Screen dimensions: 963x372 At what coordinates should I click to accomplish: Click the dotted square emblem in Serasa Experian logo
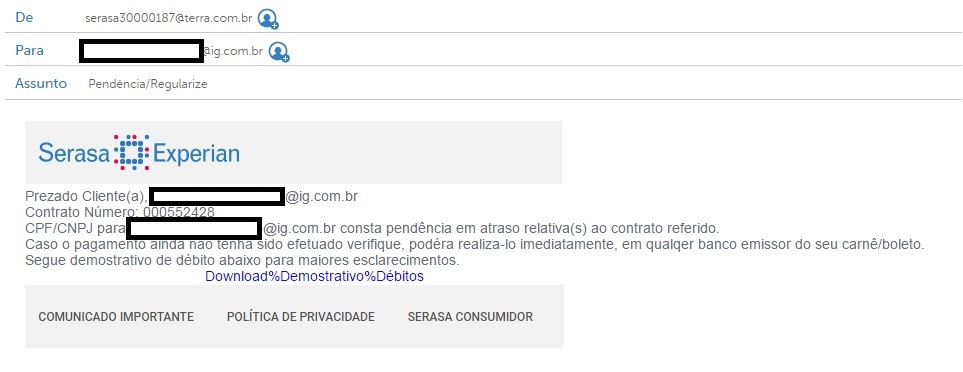click(x=131, y=152)
